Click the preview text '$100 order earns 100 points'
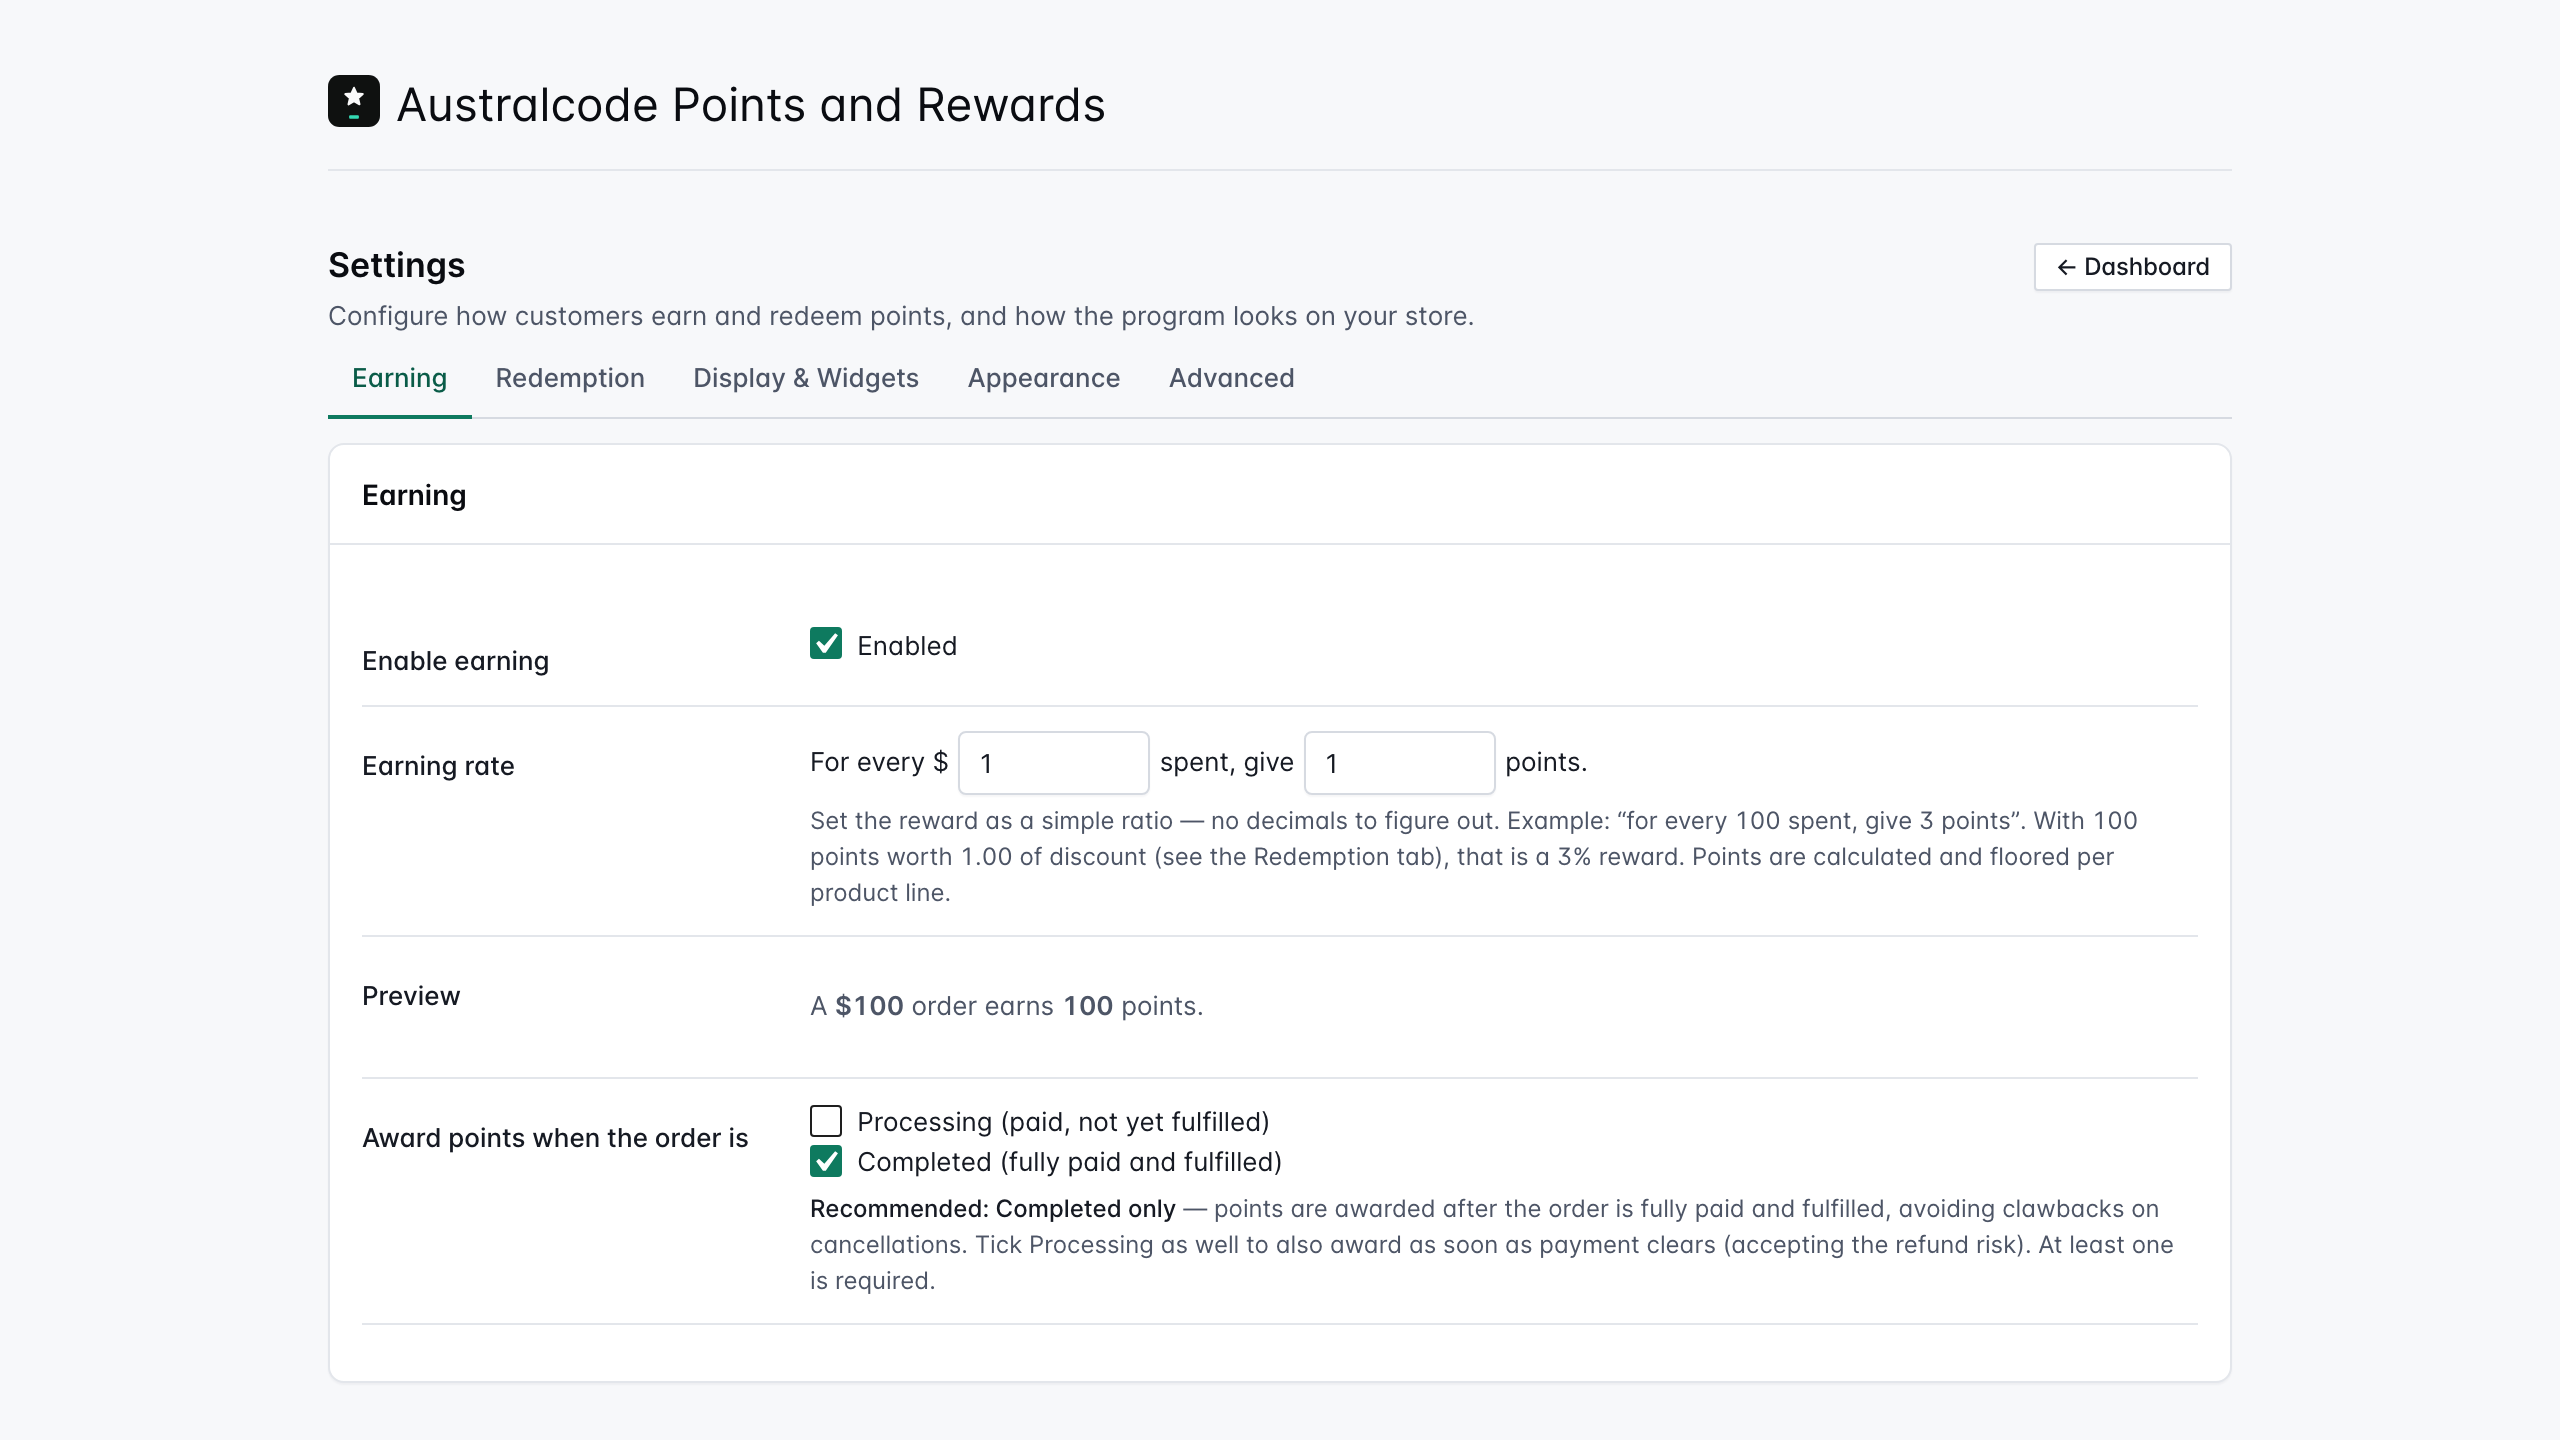2560x1440 pixels. tap(1007, 1006)
